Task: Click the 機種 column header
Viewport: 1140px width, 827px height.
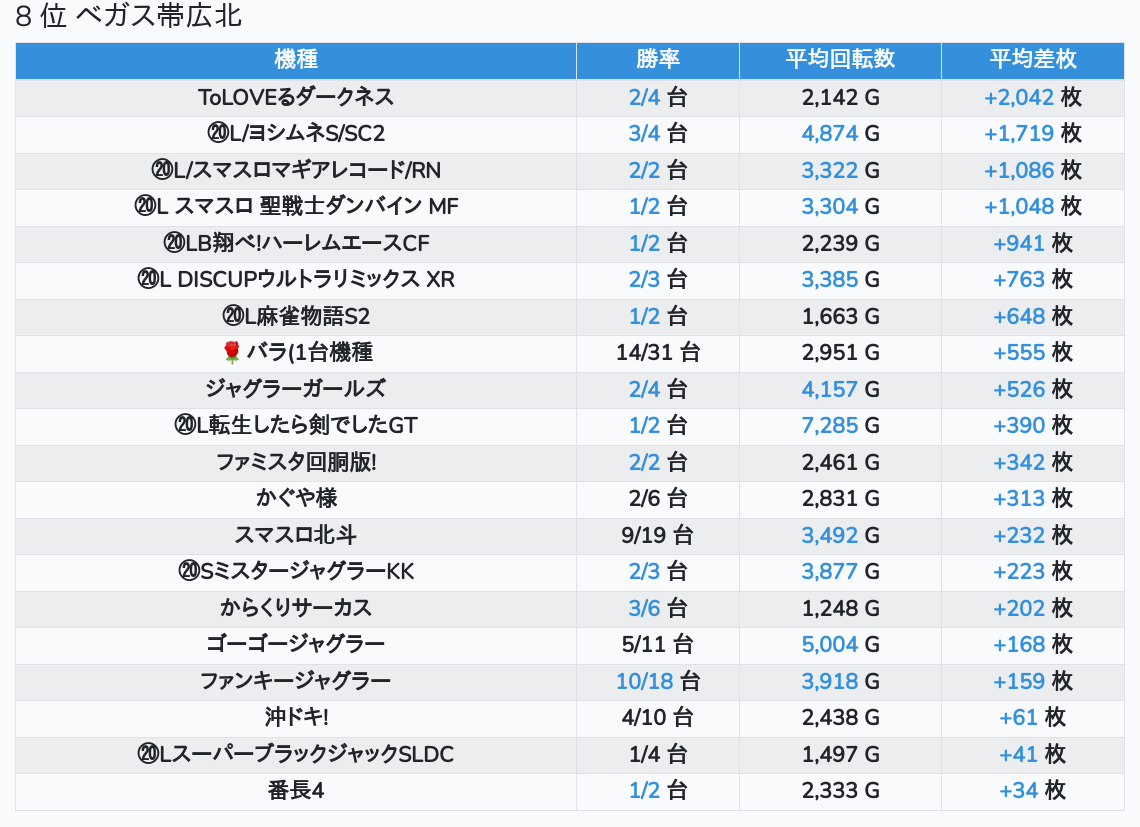Action: pos(296,60)
